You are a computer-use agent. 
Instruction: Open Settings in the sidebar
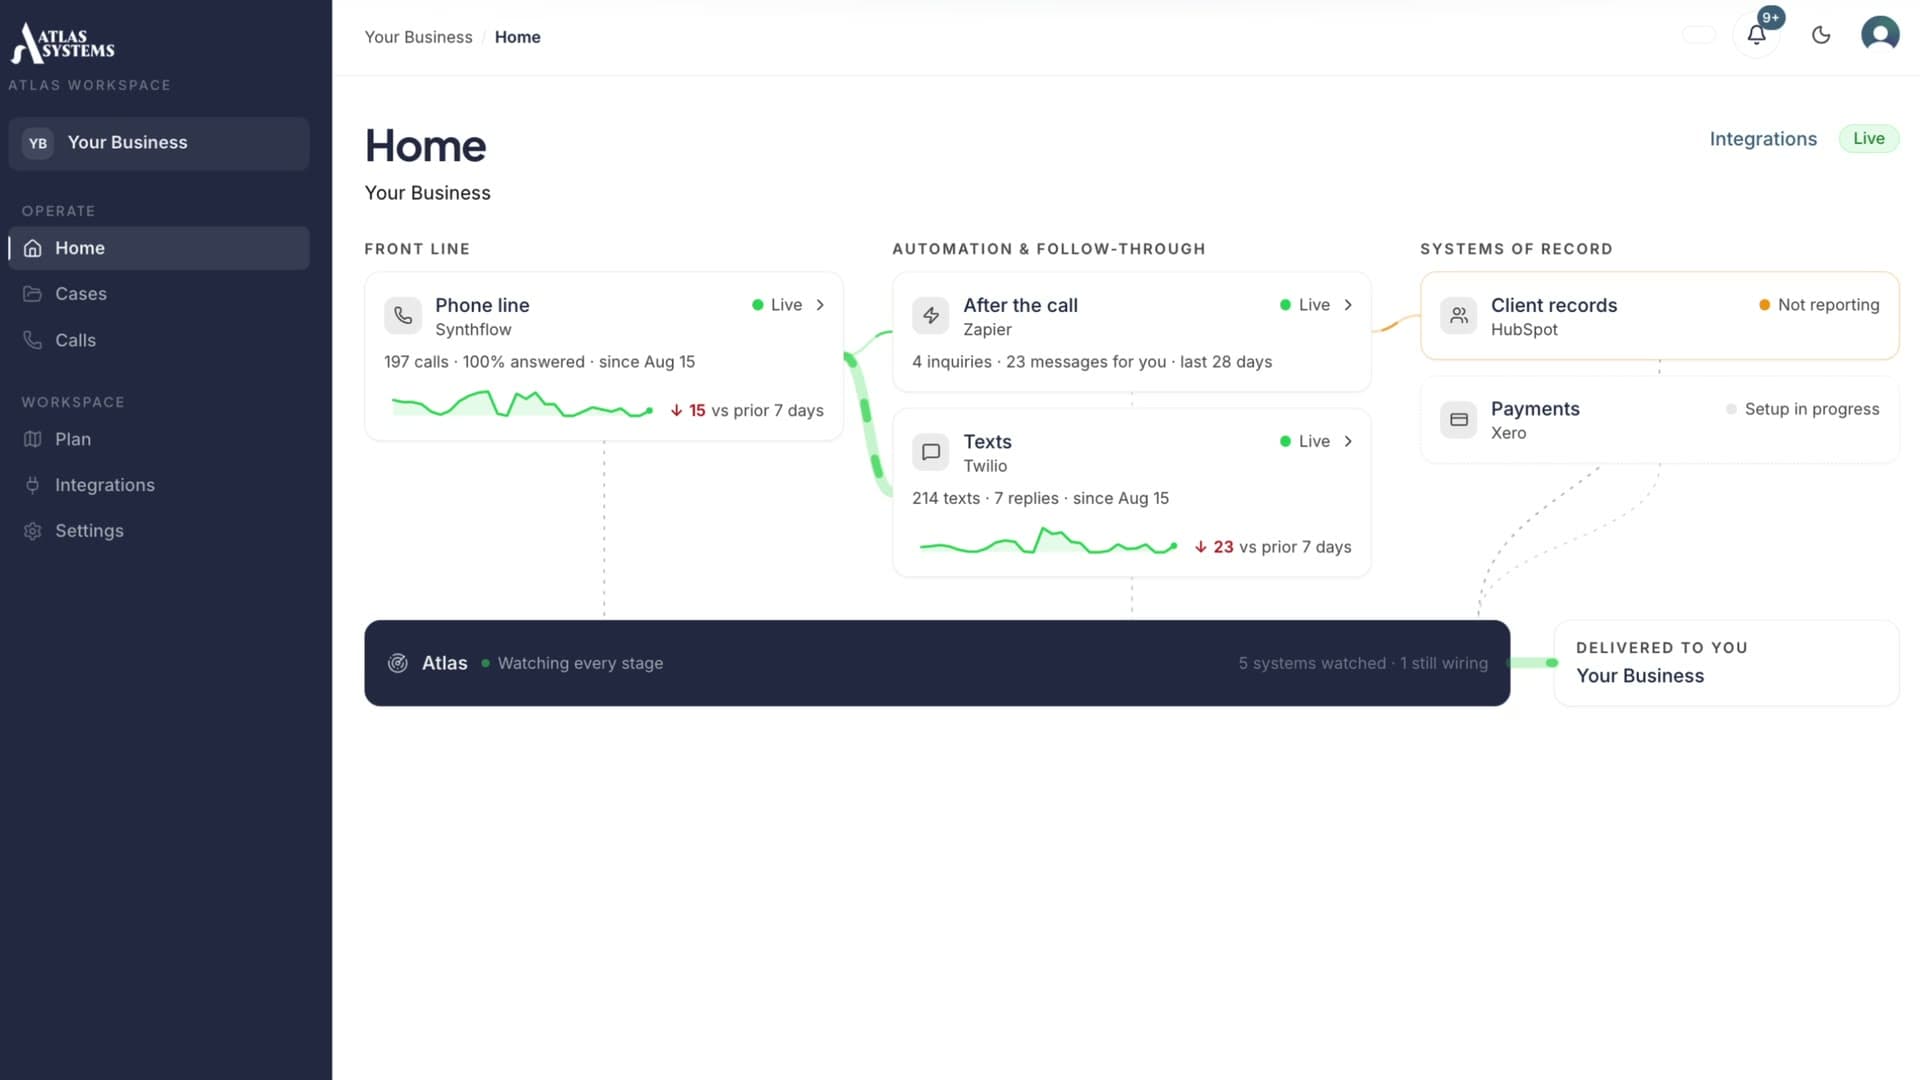(x=160, y=531)
